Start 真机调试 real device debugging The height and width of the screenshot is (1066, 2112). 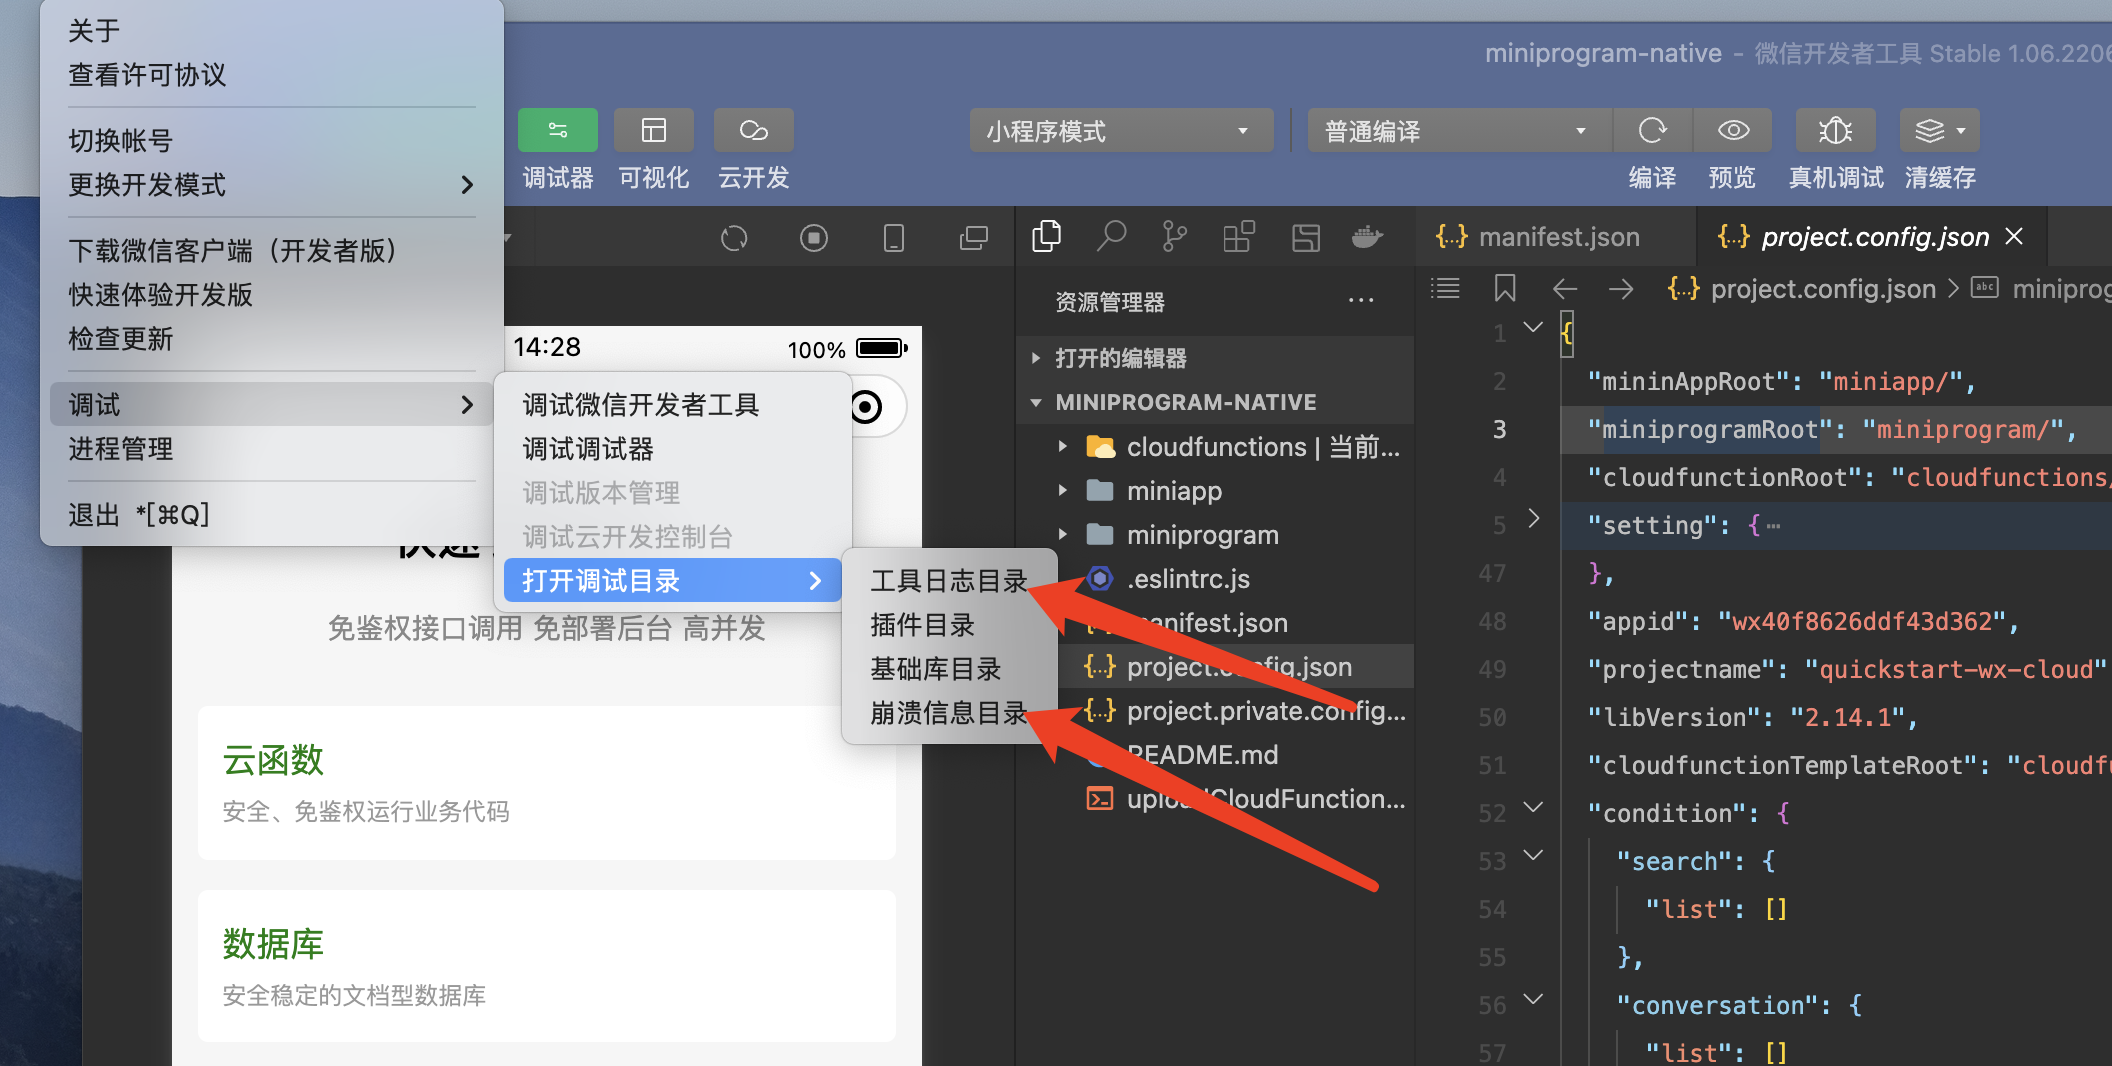1836,130
